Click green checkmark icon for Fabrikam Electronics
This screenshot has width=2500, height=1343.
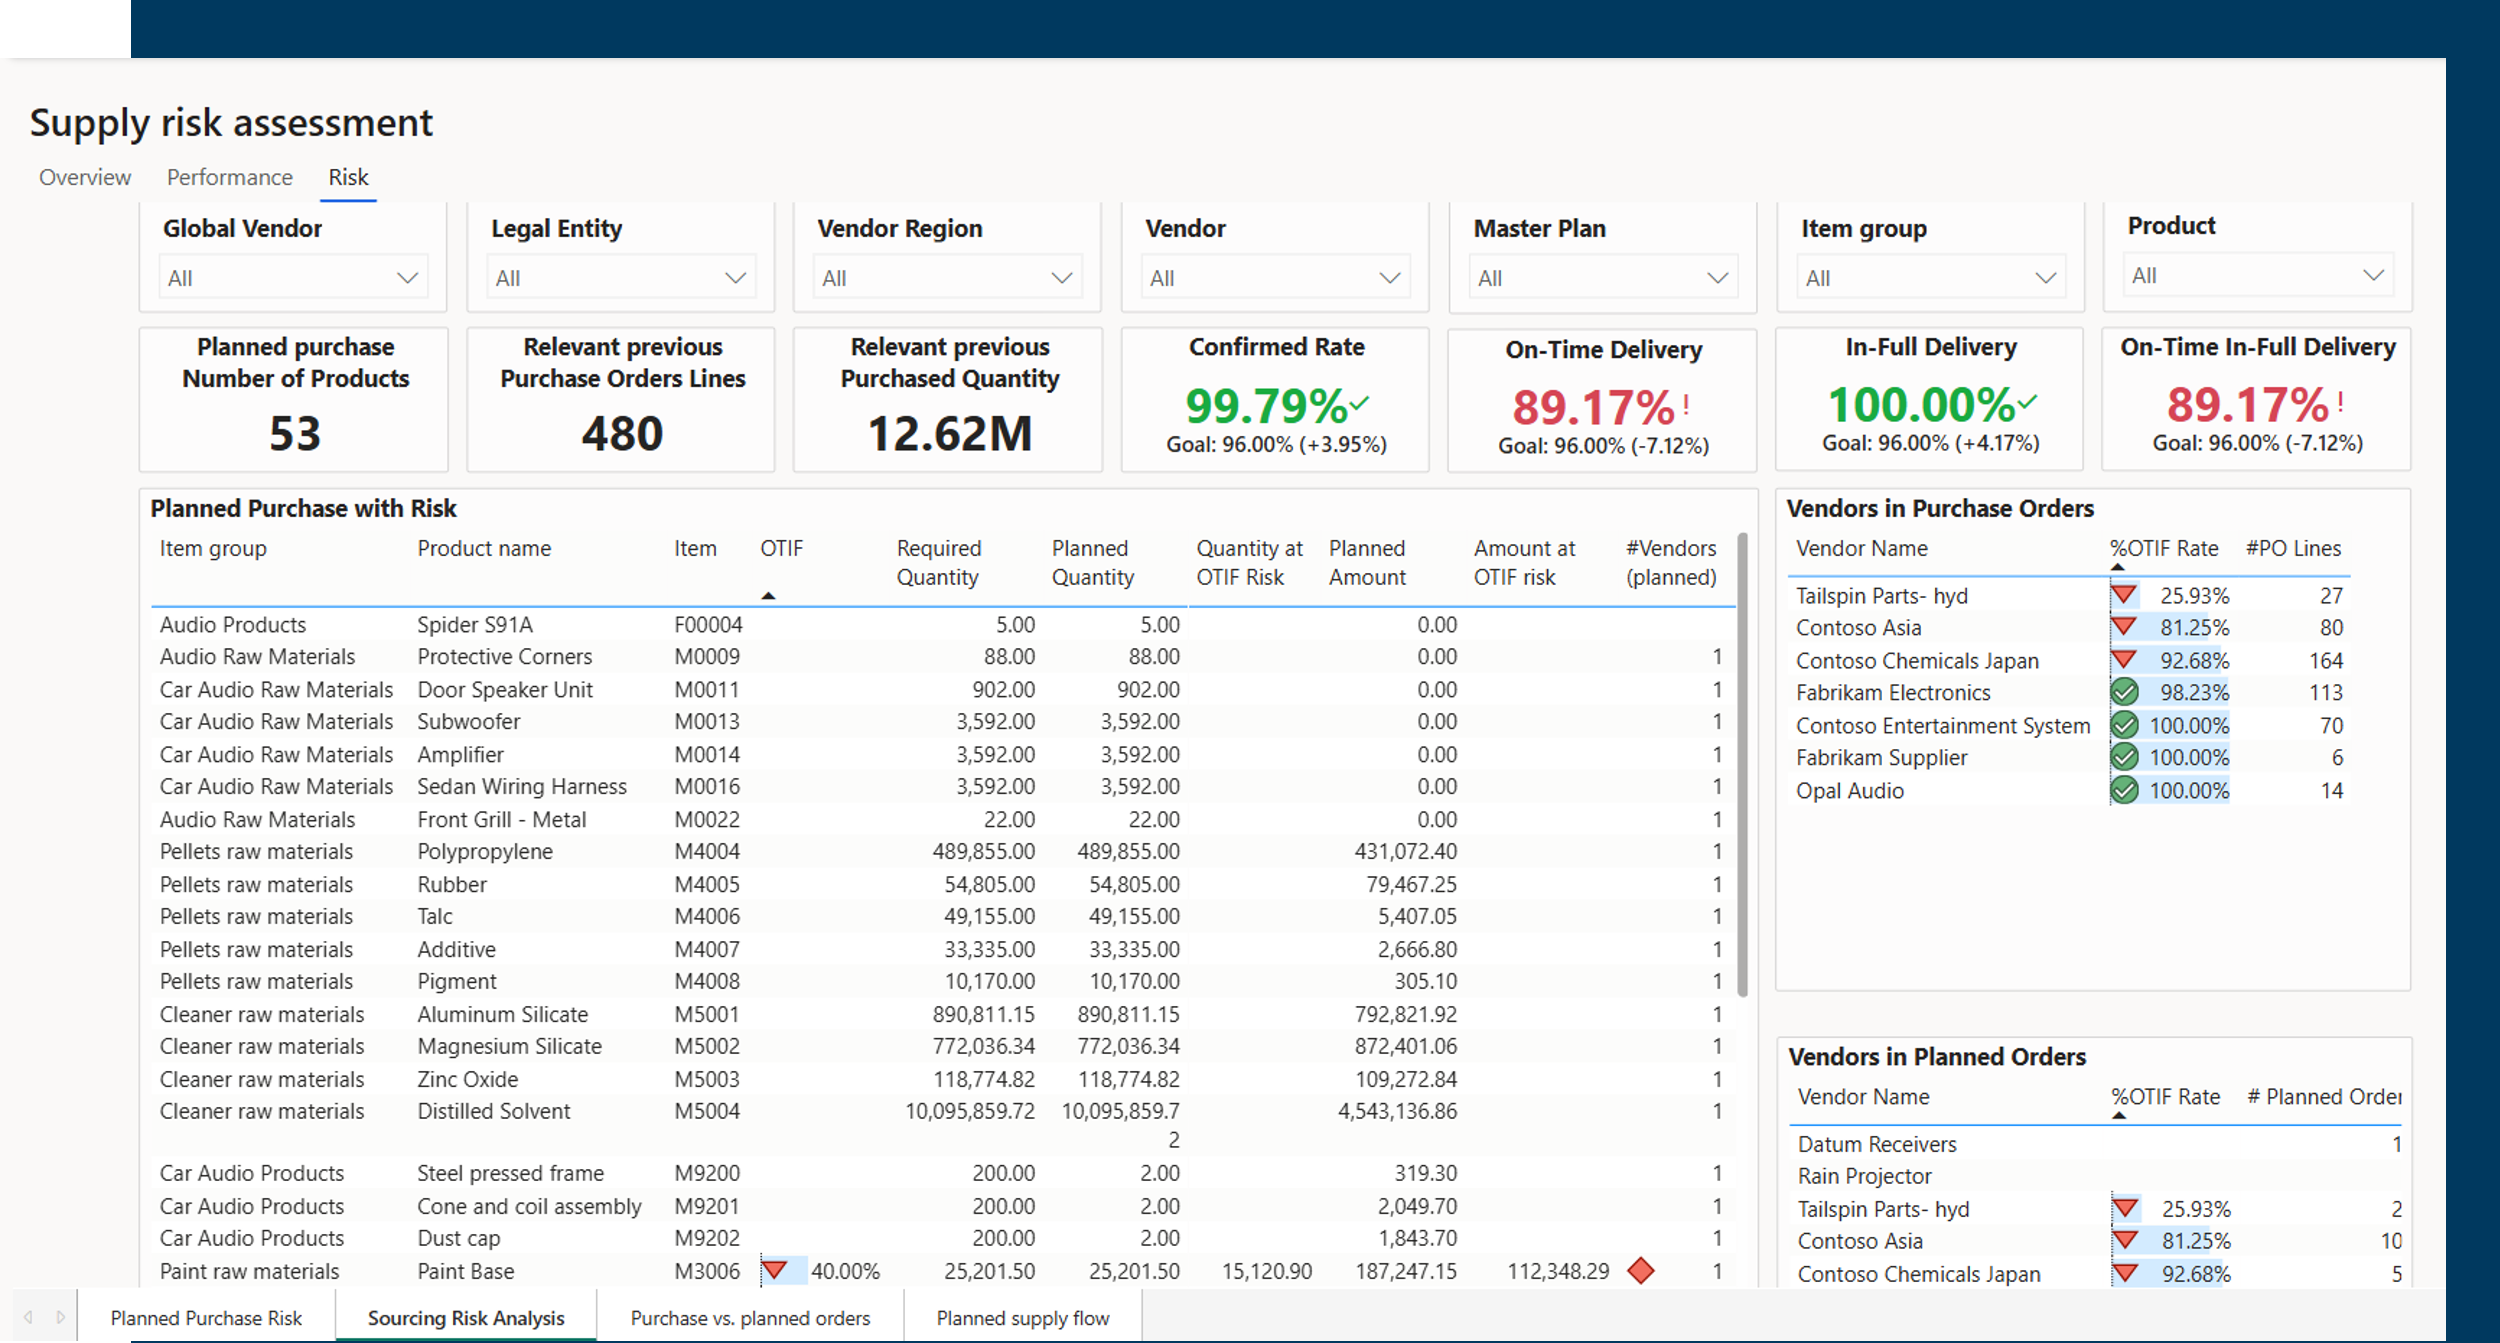pos(2124,692)
